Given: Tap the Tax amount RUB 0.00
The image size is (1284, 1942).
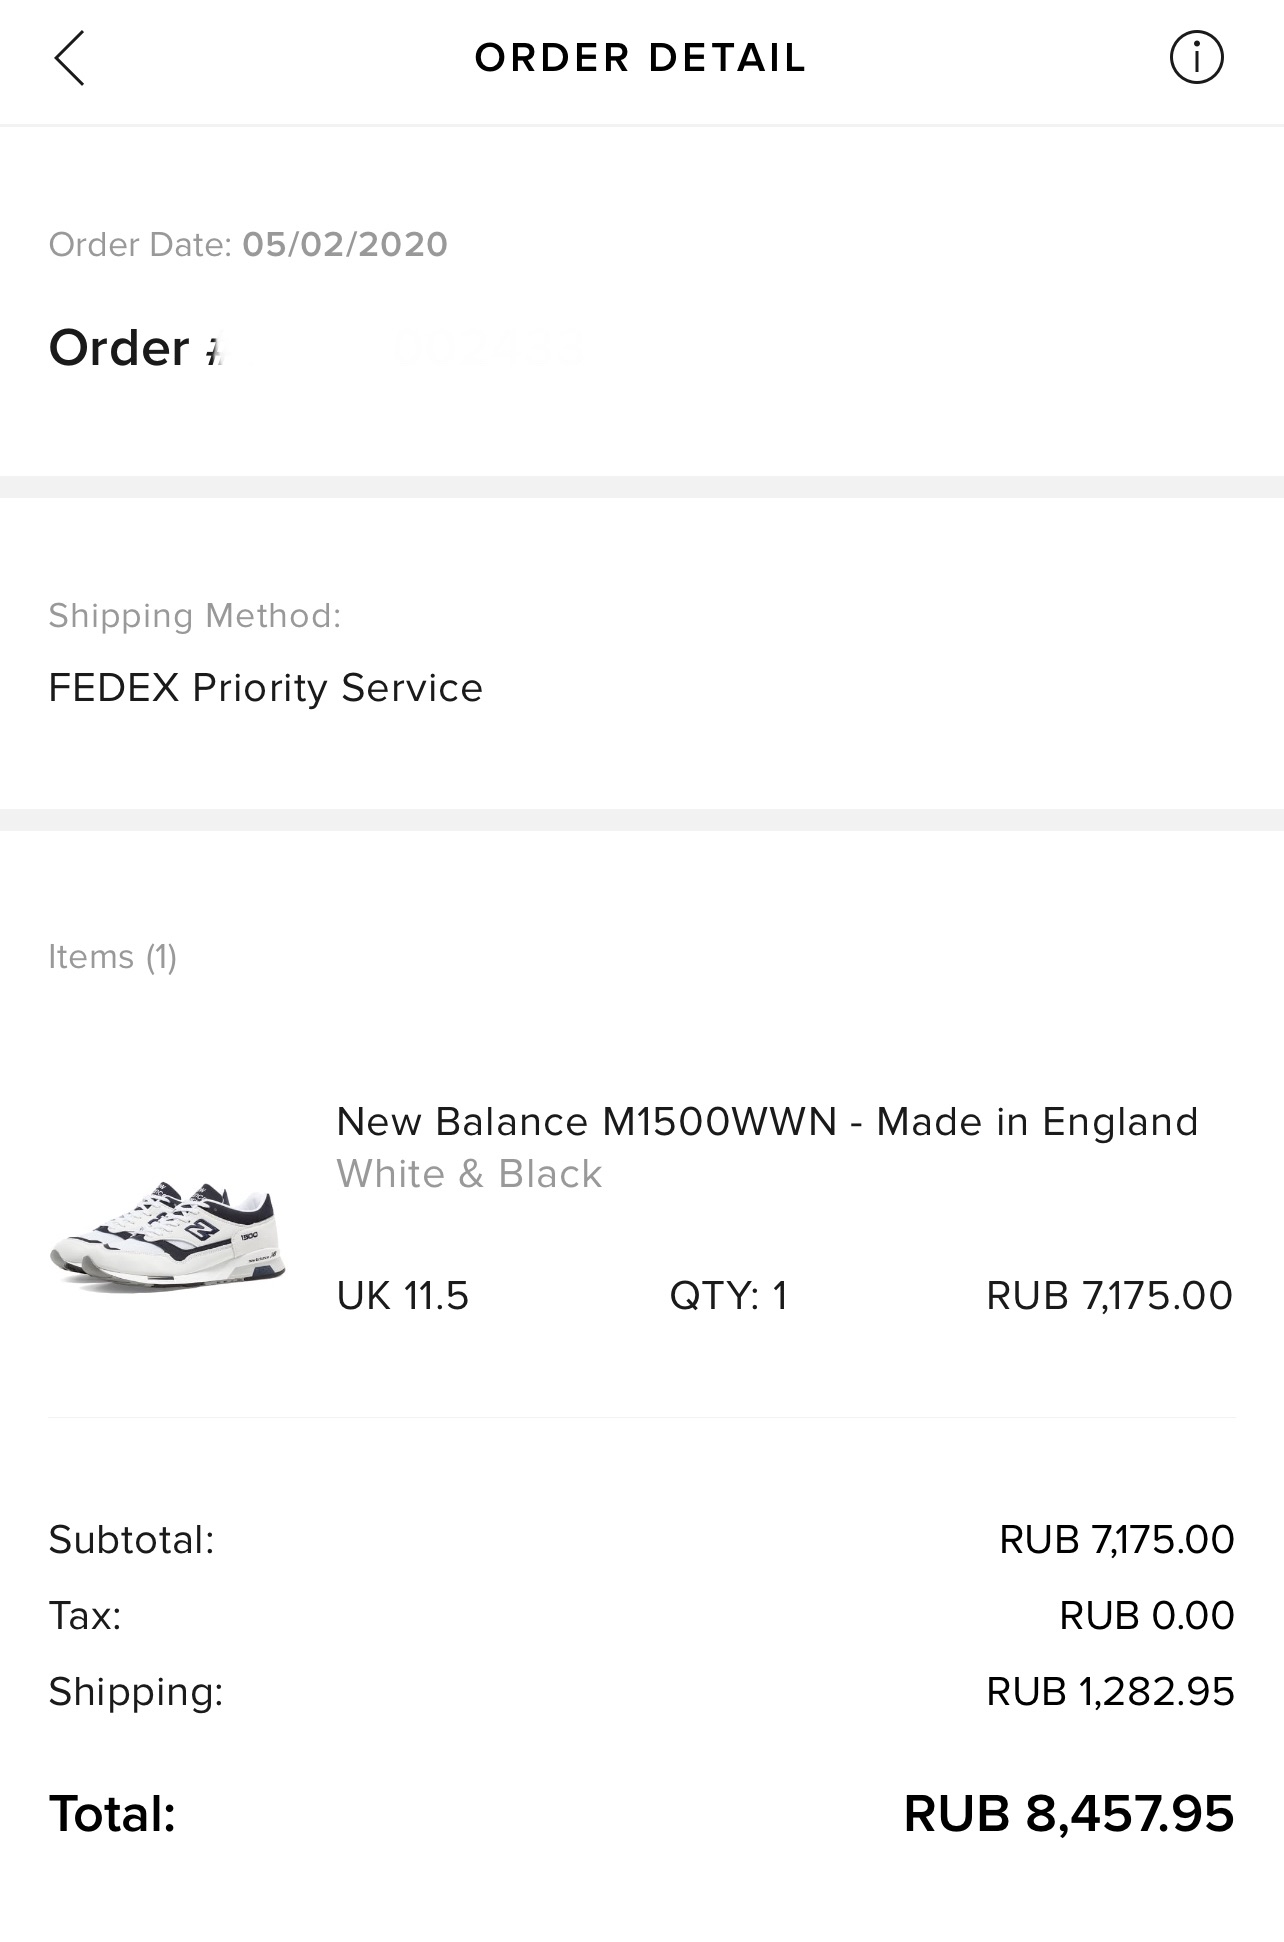Looking at the screenshot, I should point(1146,1616).
